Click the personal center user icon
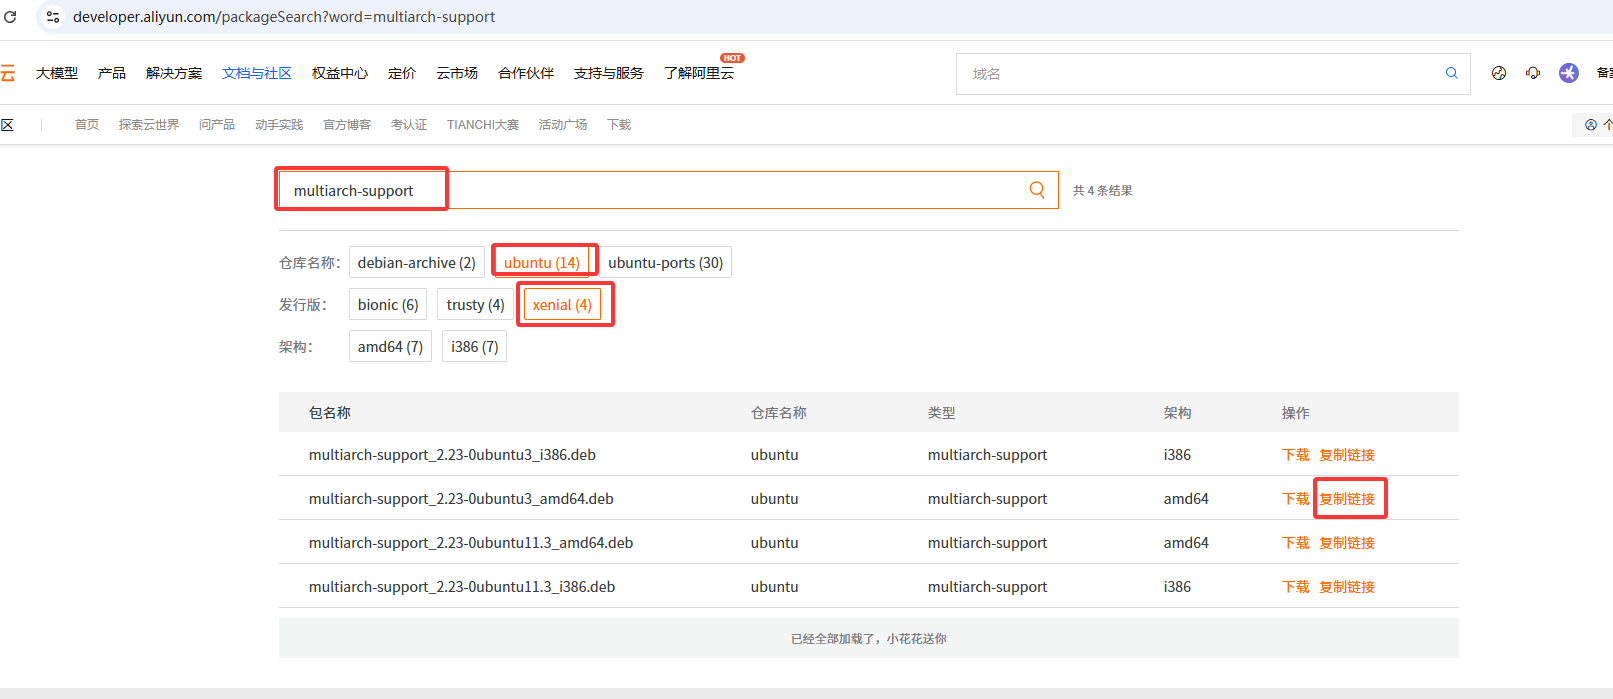This screenshot has height=699, width=1613. [1591, 125]
